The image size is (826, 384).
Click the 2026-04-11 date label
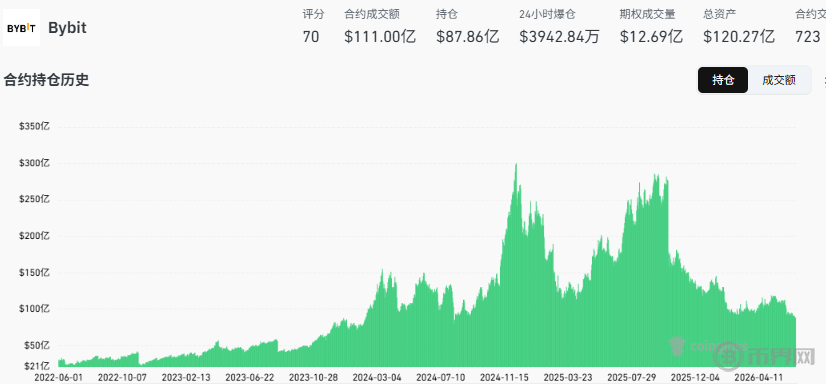[x=759, y=378]
